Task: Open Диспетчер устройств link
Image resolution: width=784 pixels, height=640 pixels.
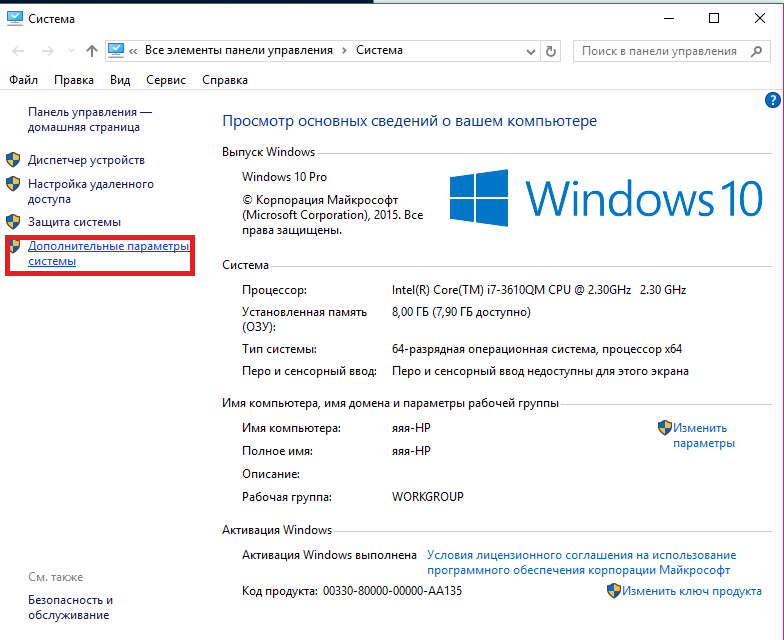Action: 86,160
